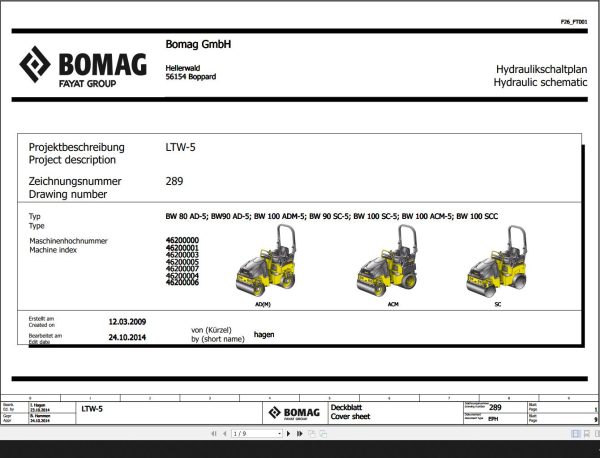Click the created on date 12.03.2009
The image size is (600, 458).
pyautogui.click(x=127, y=322)
